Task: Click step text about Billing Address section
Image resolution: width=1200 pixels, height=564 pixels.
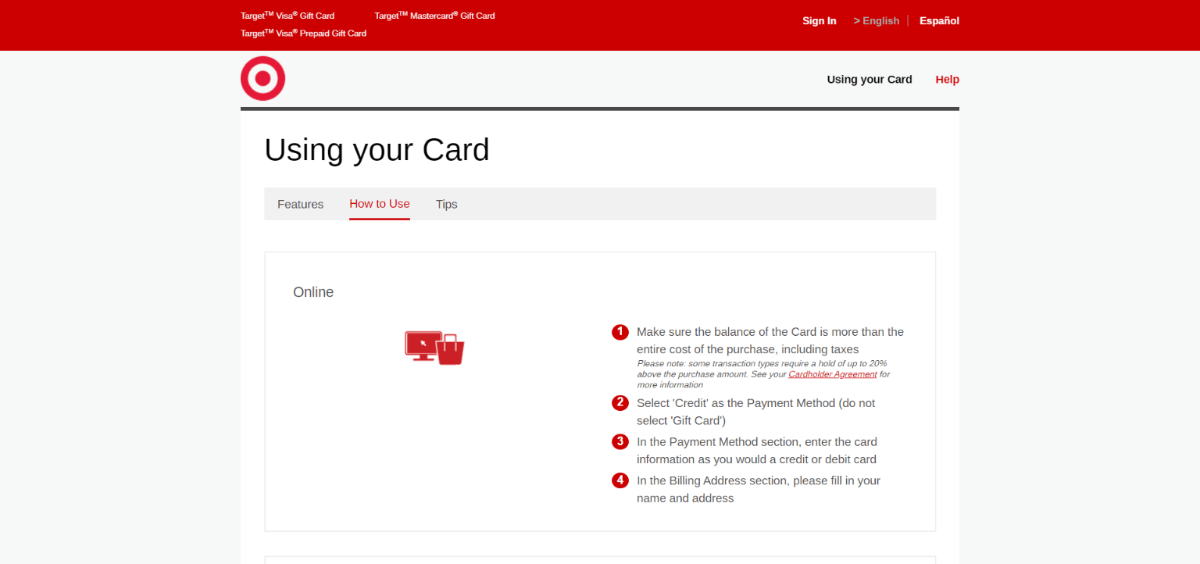Action: click(x=759, y=489)
